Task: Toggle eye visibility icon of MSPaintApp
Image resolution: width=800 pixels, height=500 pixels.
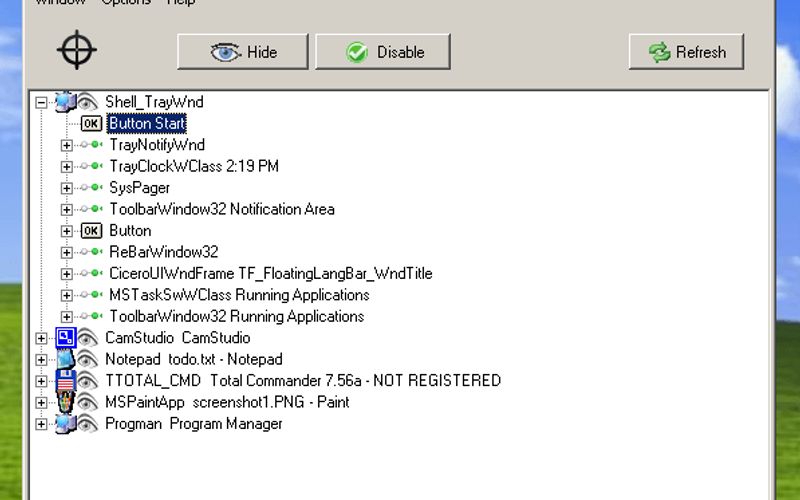Action: coord(88,402)
